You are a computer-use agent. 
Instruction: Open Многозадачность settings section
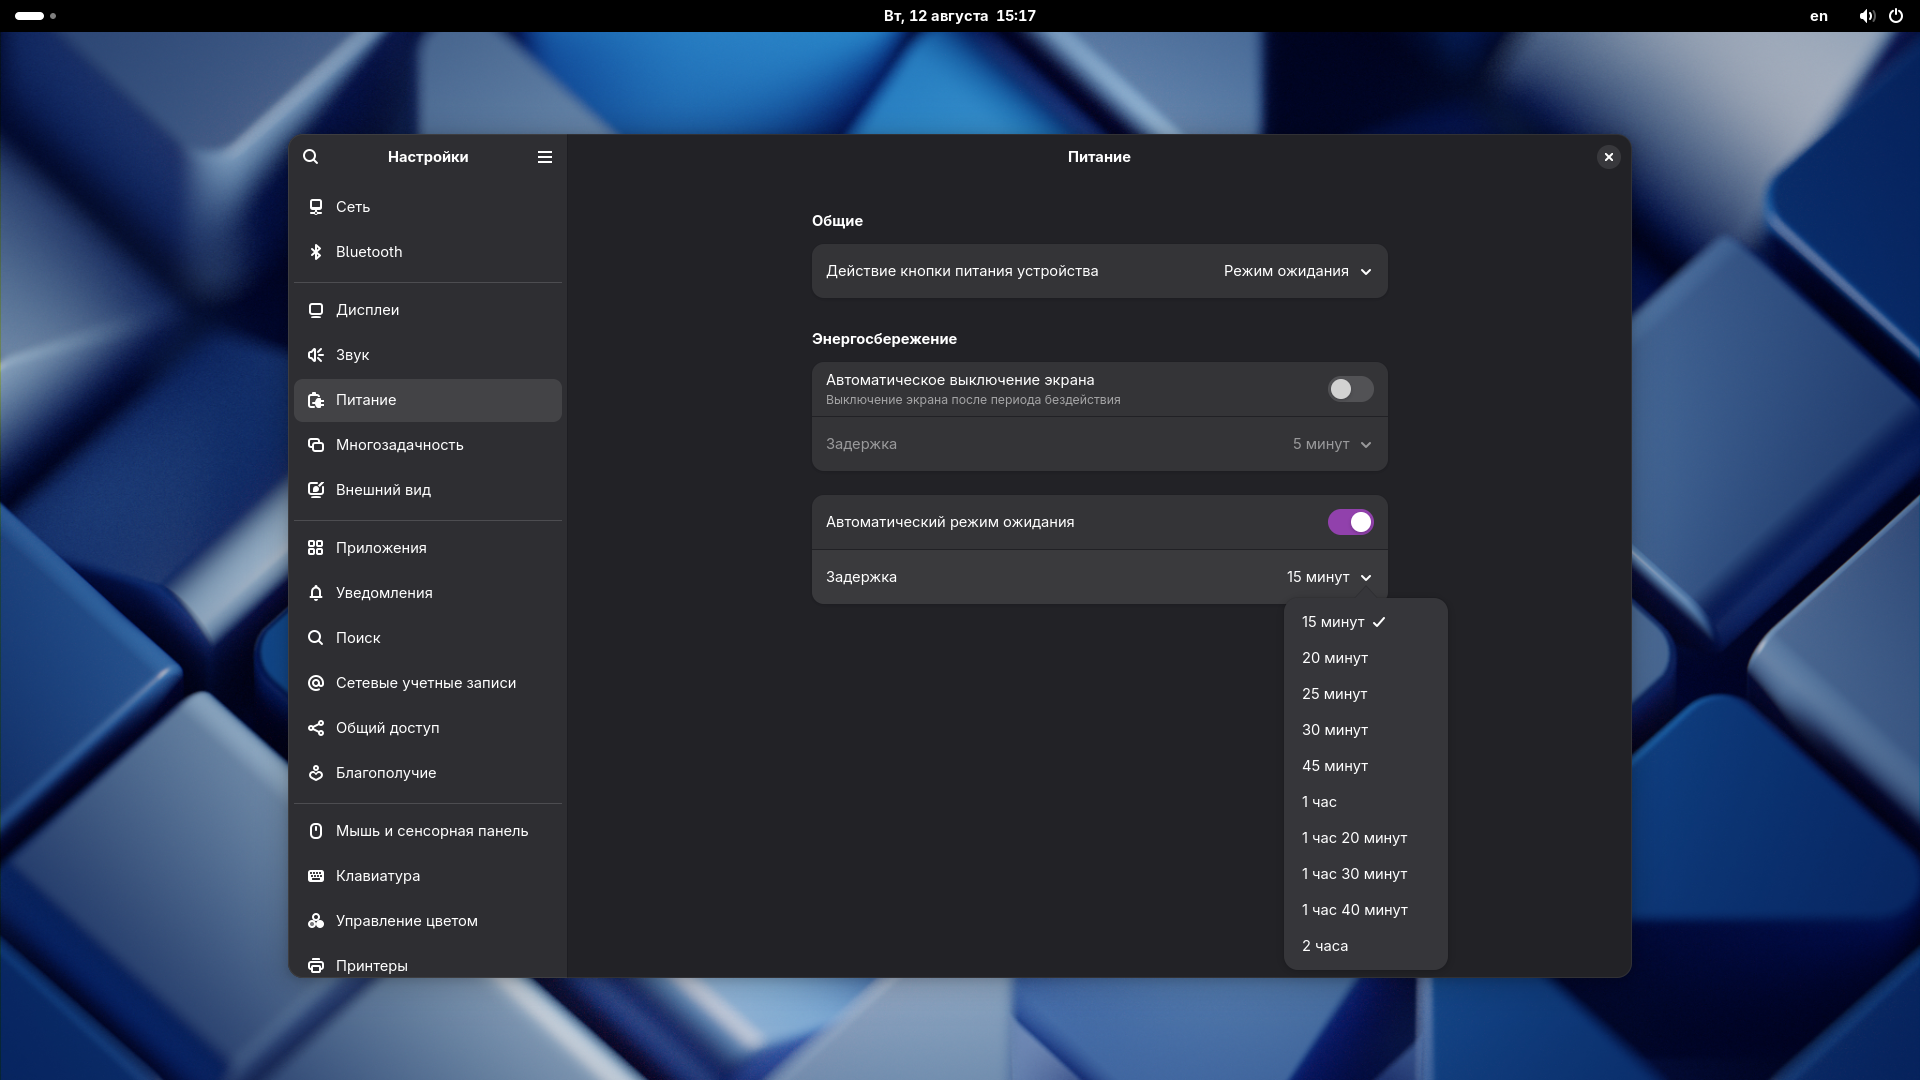point(399,445)
